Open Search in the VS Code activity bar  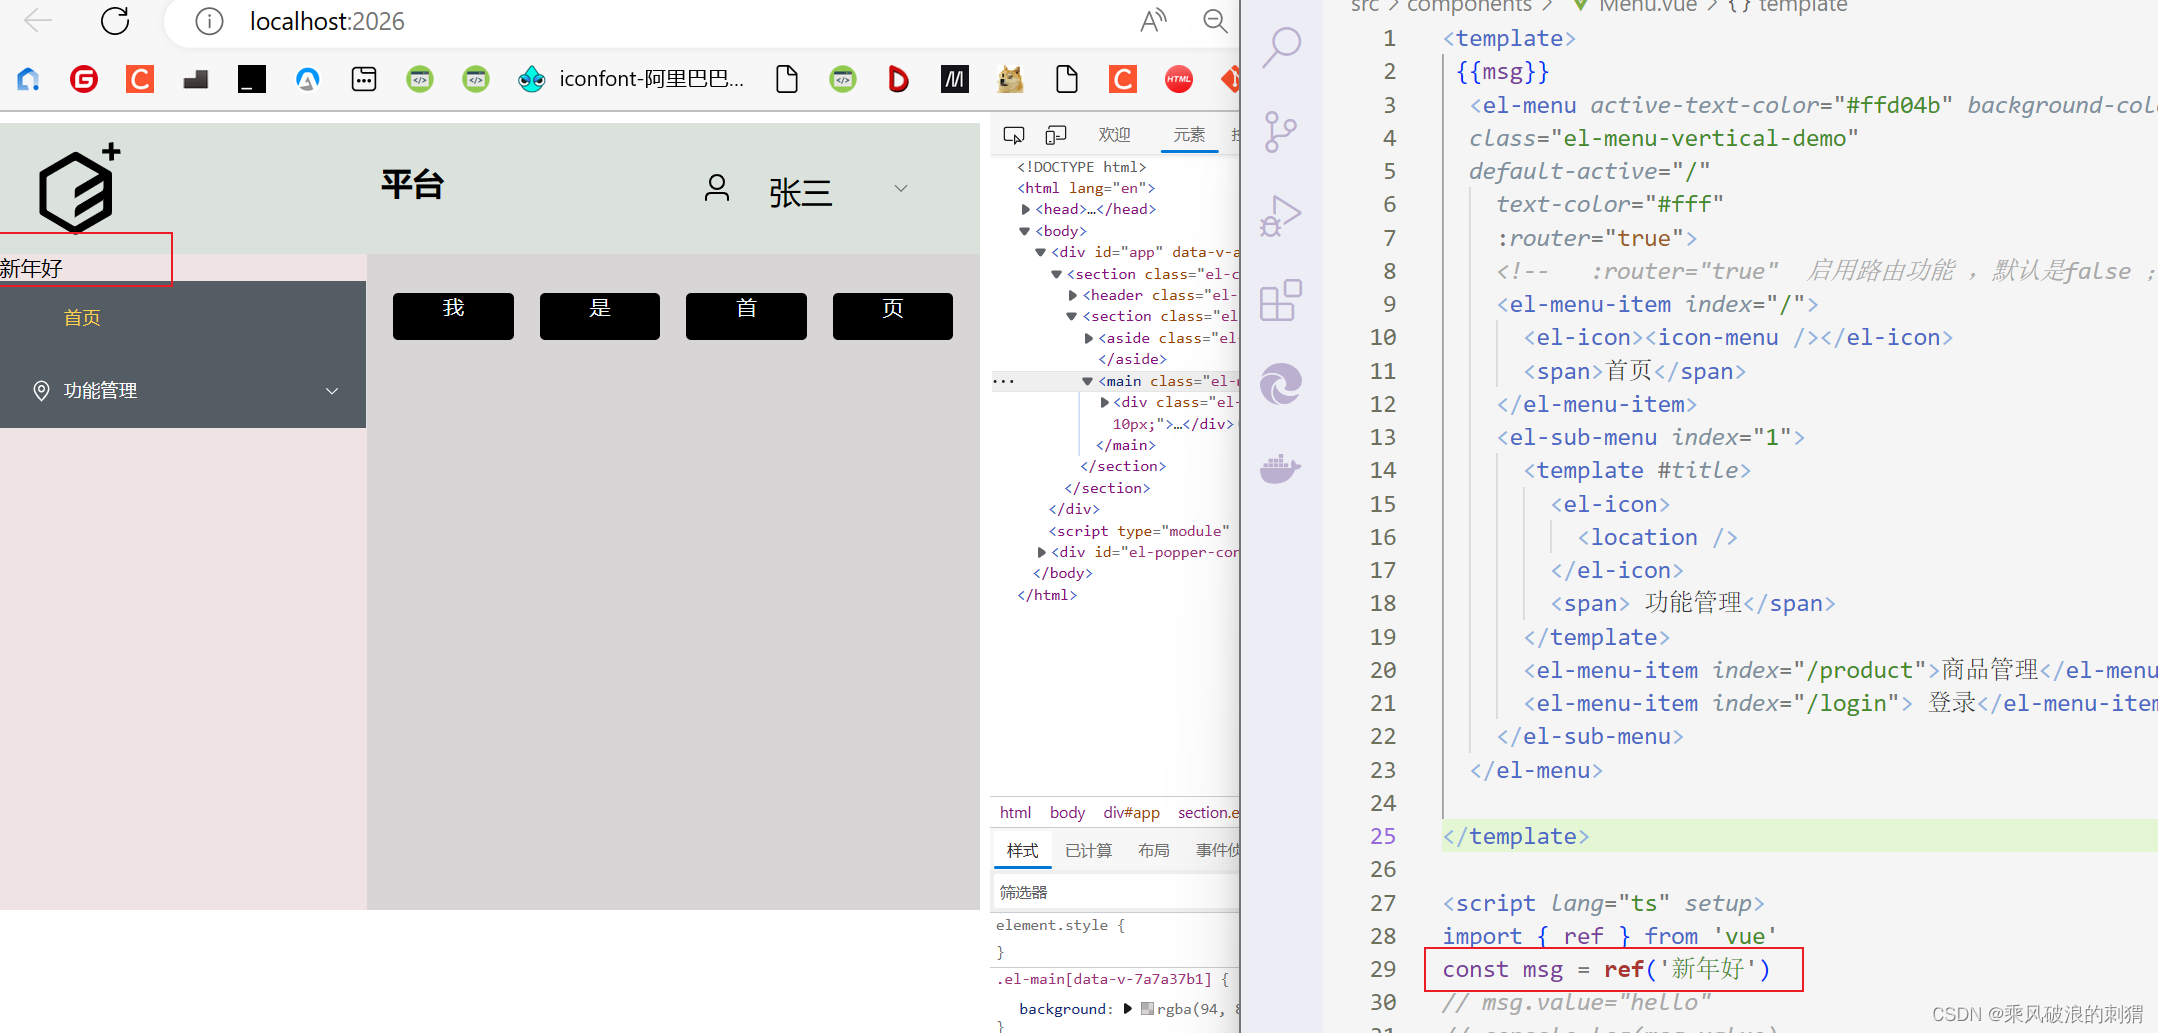pyautogui.click(x=1281, y=47)
